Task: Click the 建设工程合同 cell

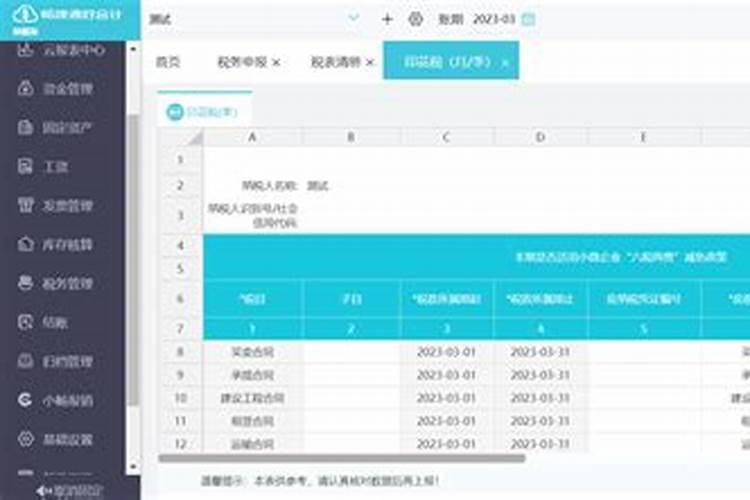Action: click(253, 398)
